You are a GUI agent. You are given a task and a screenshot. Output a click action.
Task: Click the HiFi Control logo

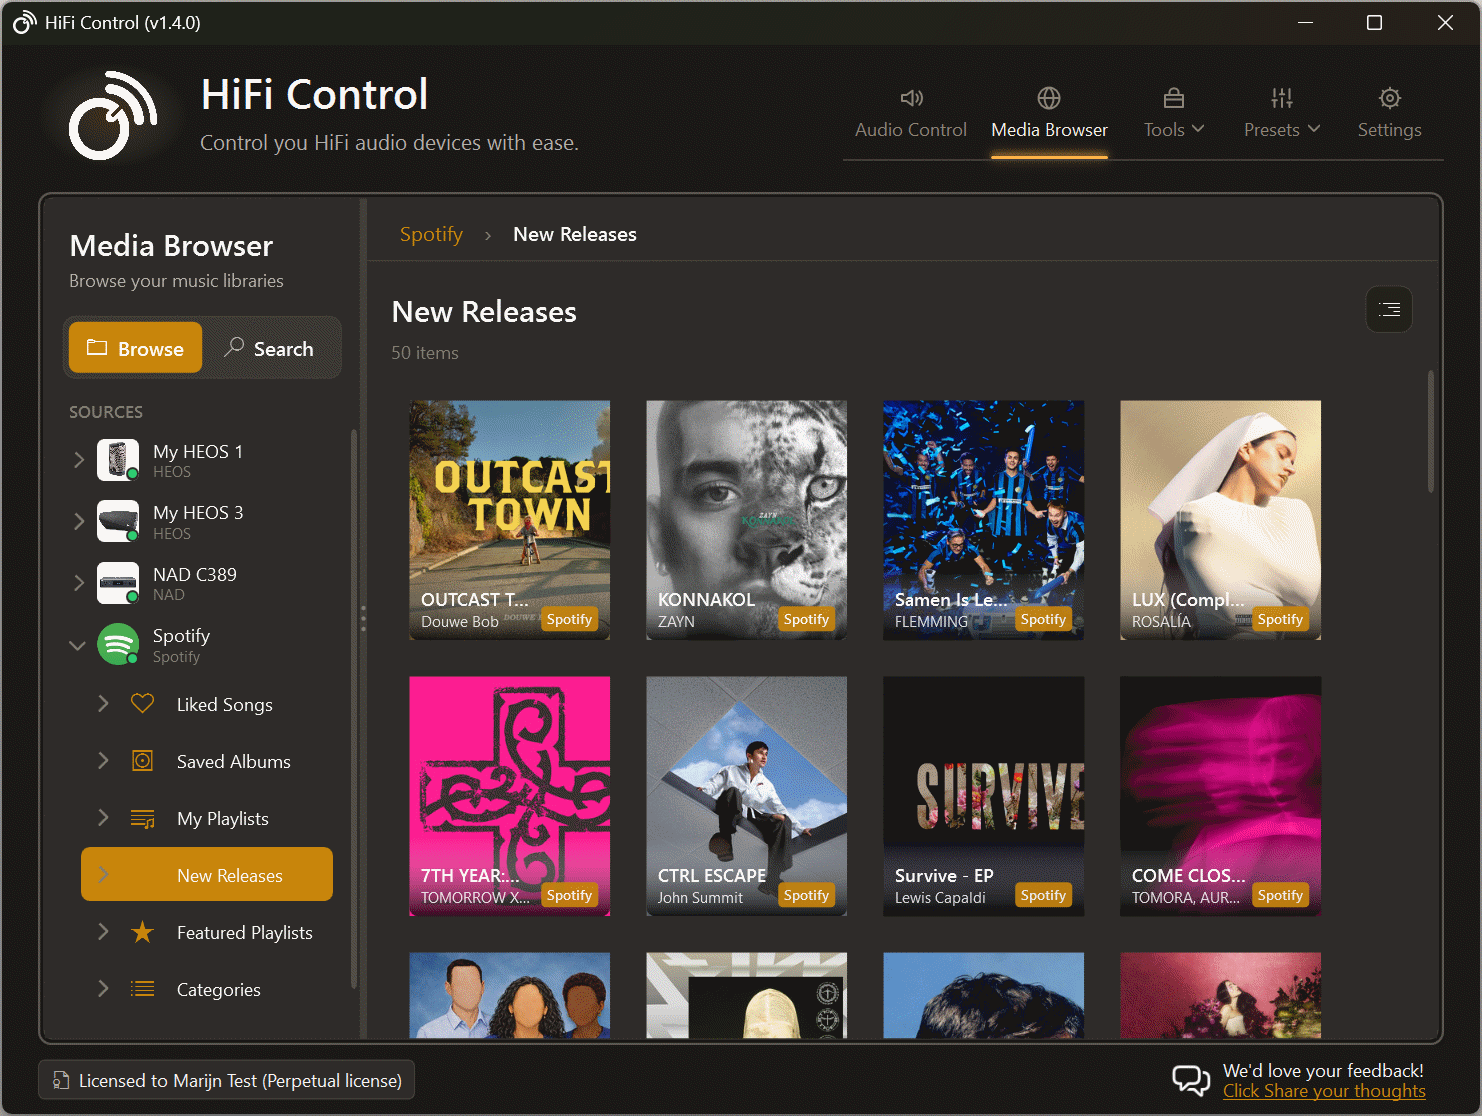coord(108,115)
